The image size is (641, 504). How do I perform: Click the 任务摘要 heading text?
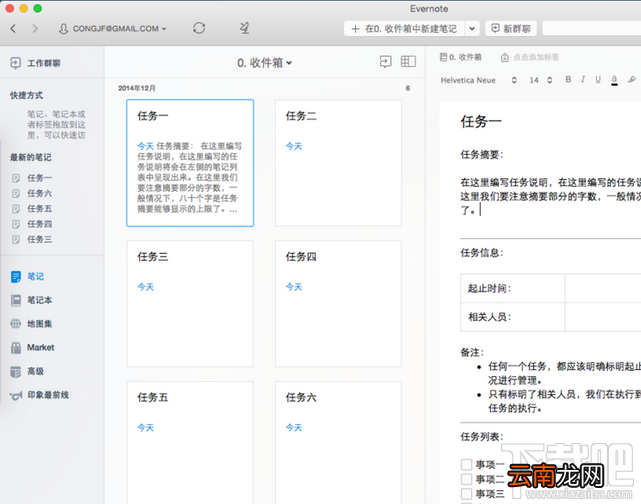(x=482, y=155)
